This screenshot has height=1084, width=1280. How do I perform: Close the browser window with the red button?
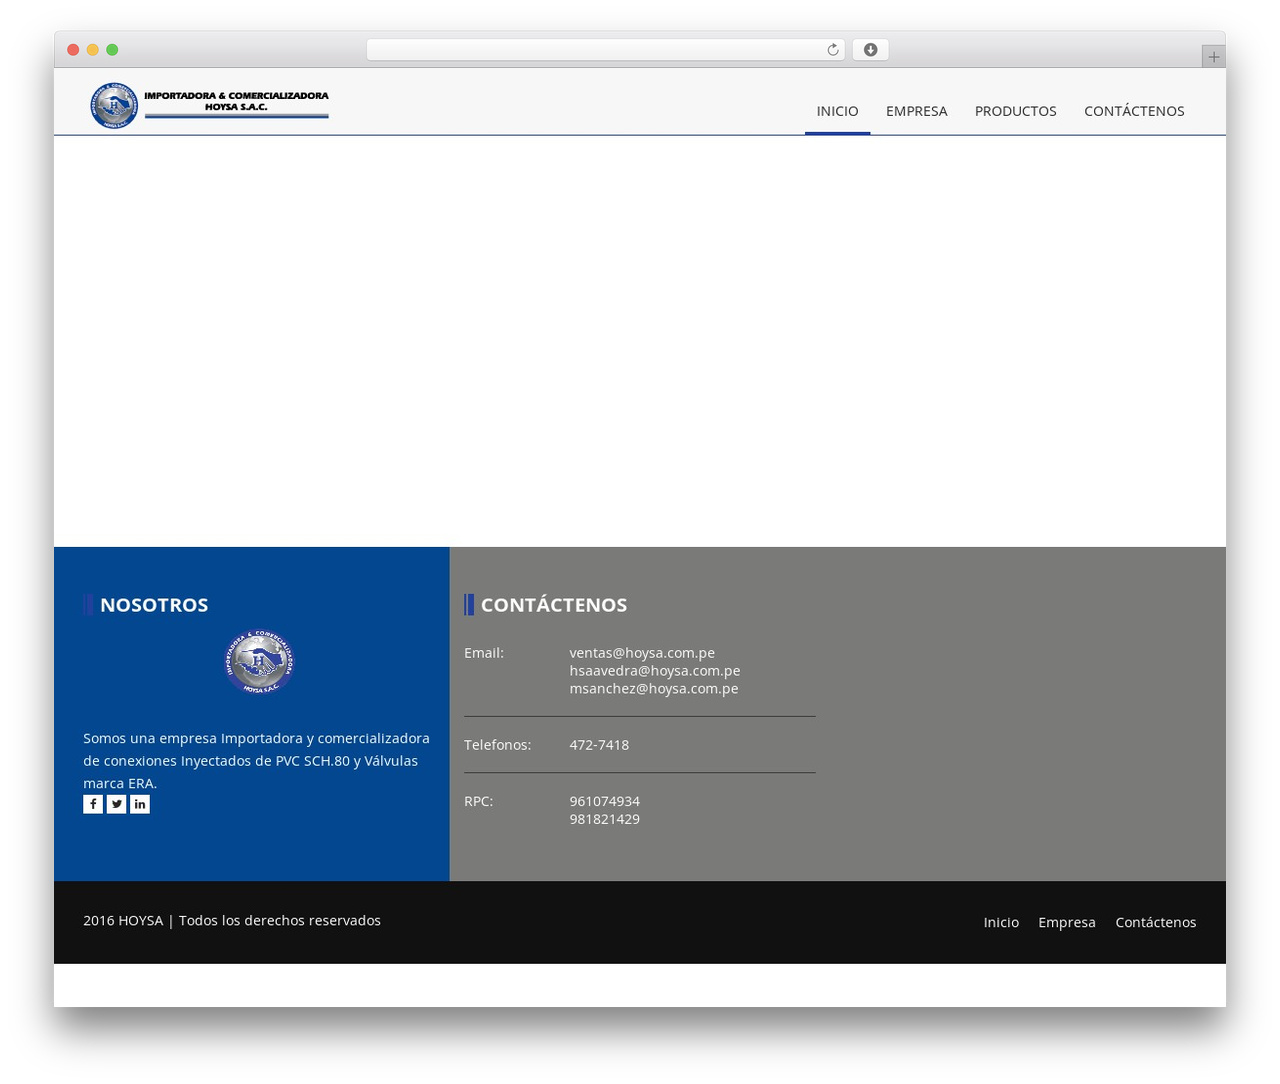point(73,50)
